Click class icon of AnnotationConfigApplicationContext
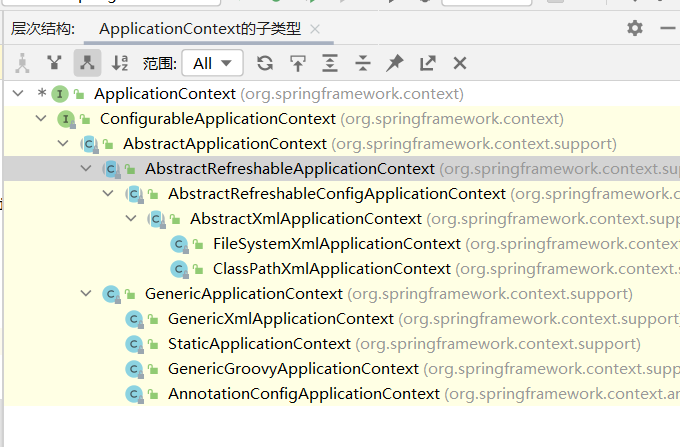 [x=134, y=394]
